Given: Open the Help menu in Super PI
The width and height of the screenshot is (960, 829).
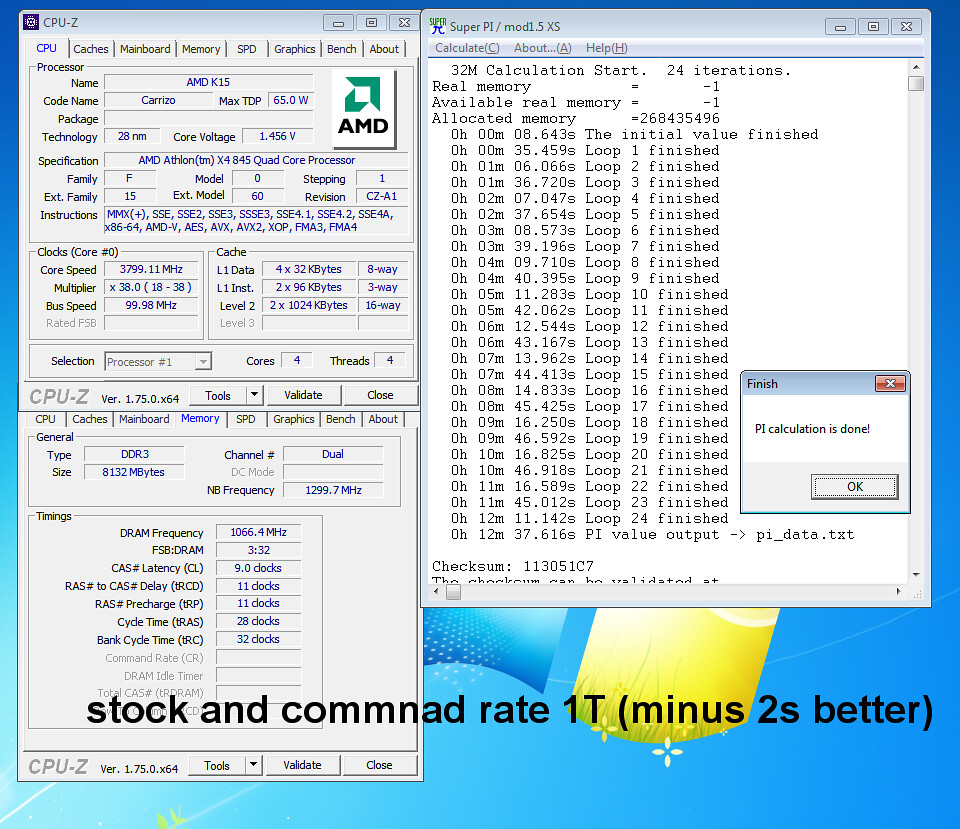Looking at the screenshot, I should tap(606, 48).
